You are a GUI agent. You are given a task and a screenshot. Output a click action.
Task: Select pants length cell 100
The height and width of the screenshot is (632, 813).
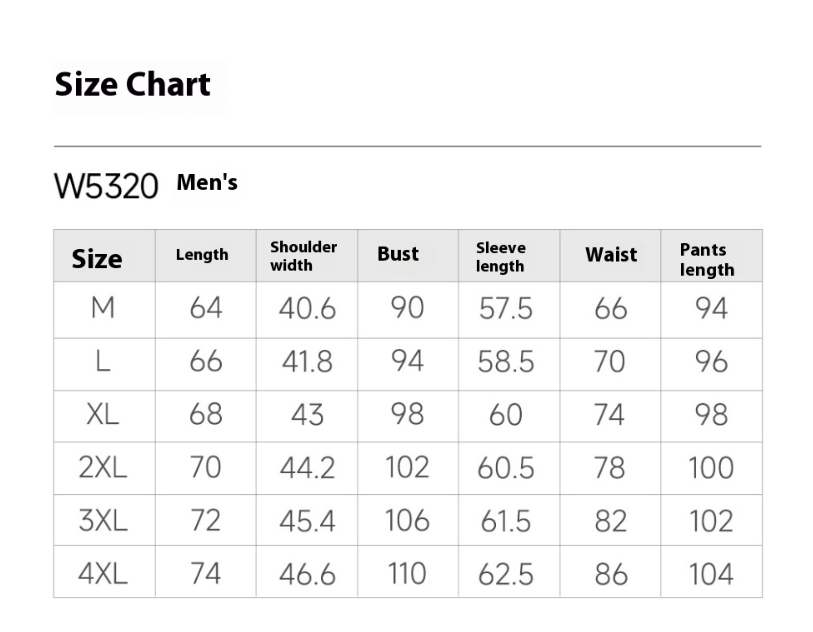(x=711, y=468)
